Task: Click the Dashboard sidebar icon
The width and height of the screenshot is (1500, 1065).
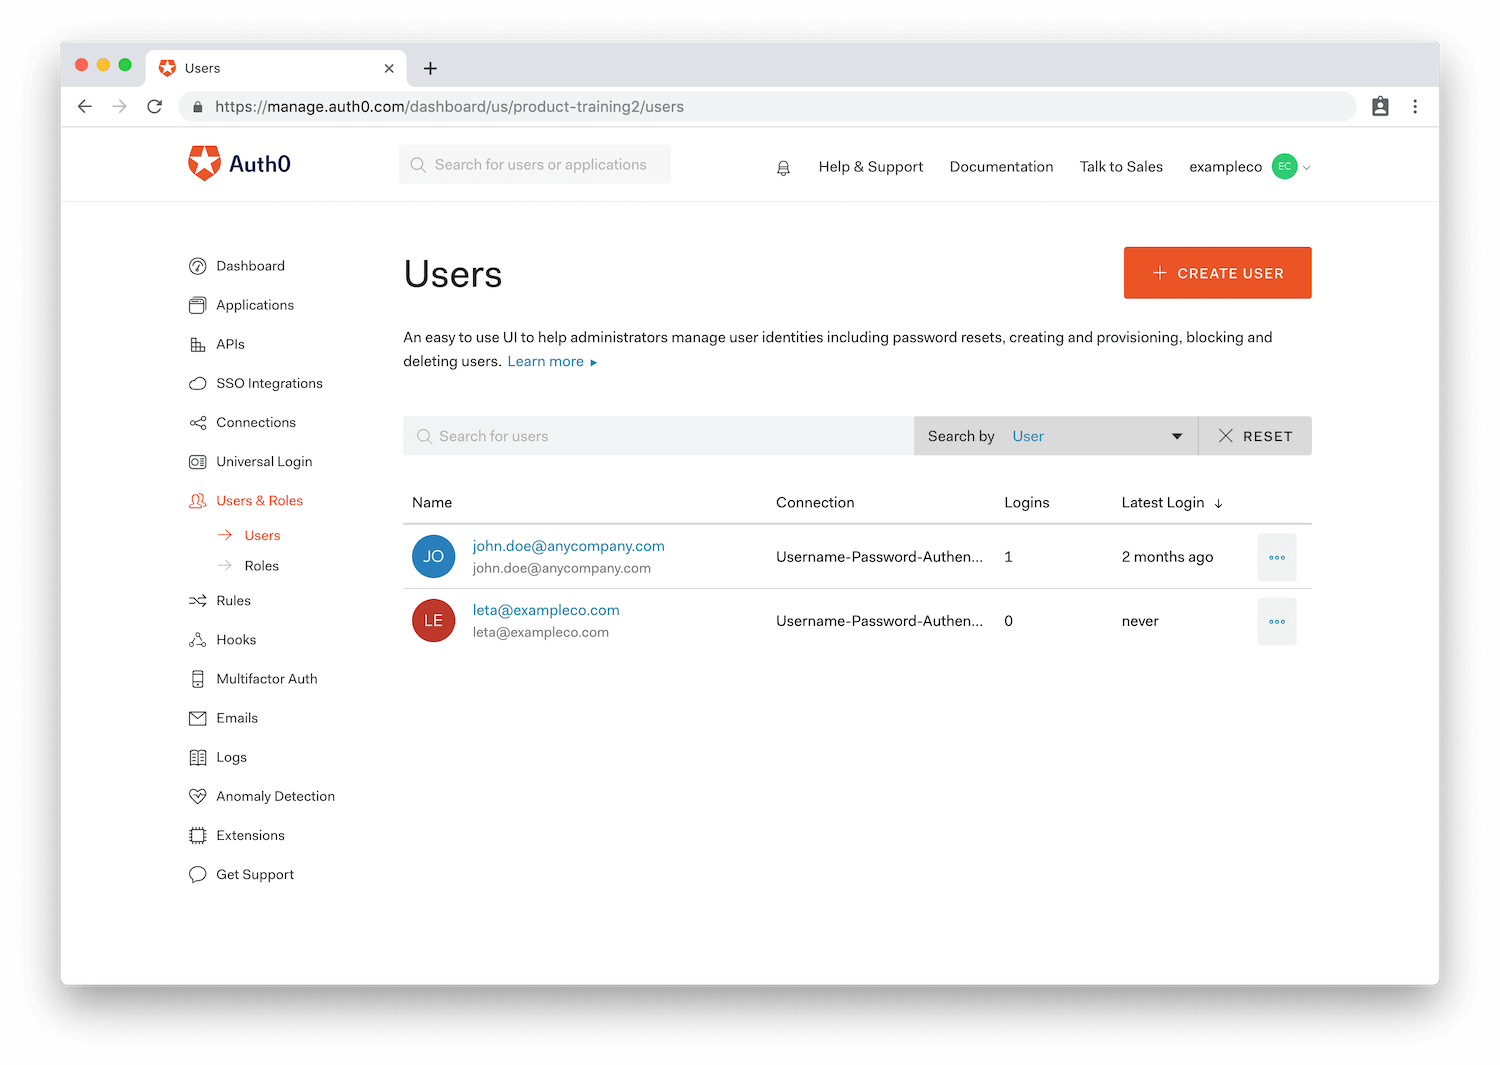Action: pos(198,266)
